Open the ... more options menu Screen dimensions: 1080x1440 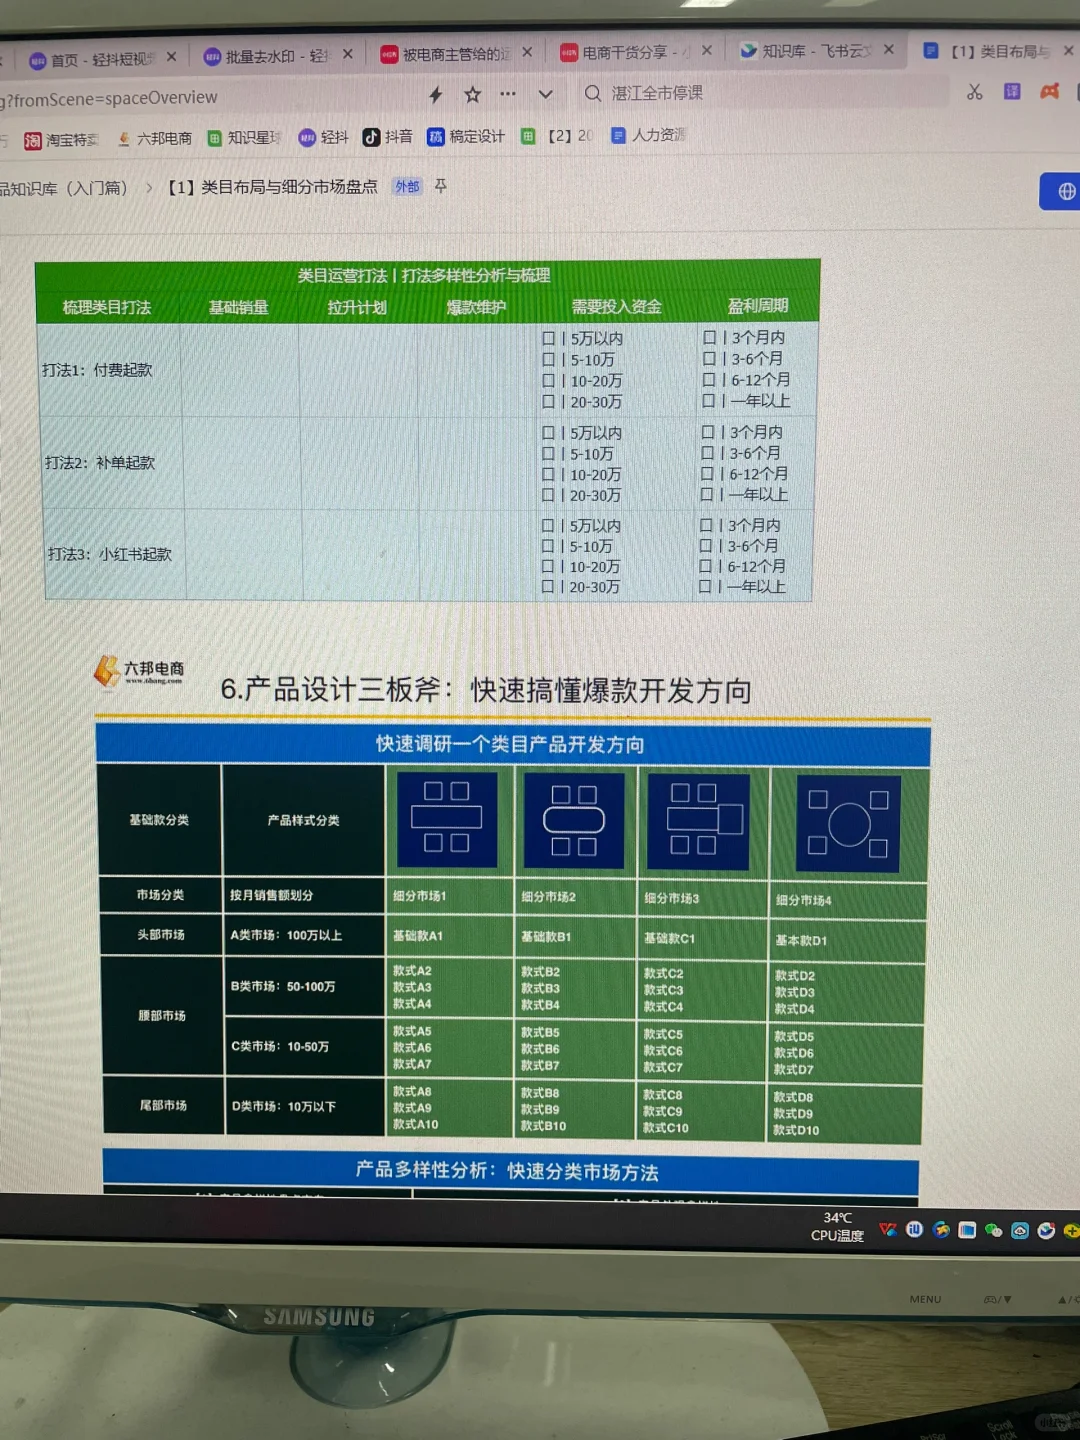tap(508, 93)
